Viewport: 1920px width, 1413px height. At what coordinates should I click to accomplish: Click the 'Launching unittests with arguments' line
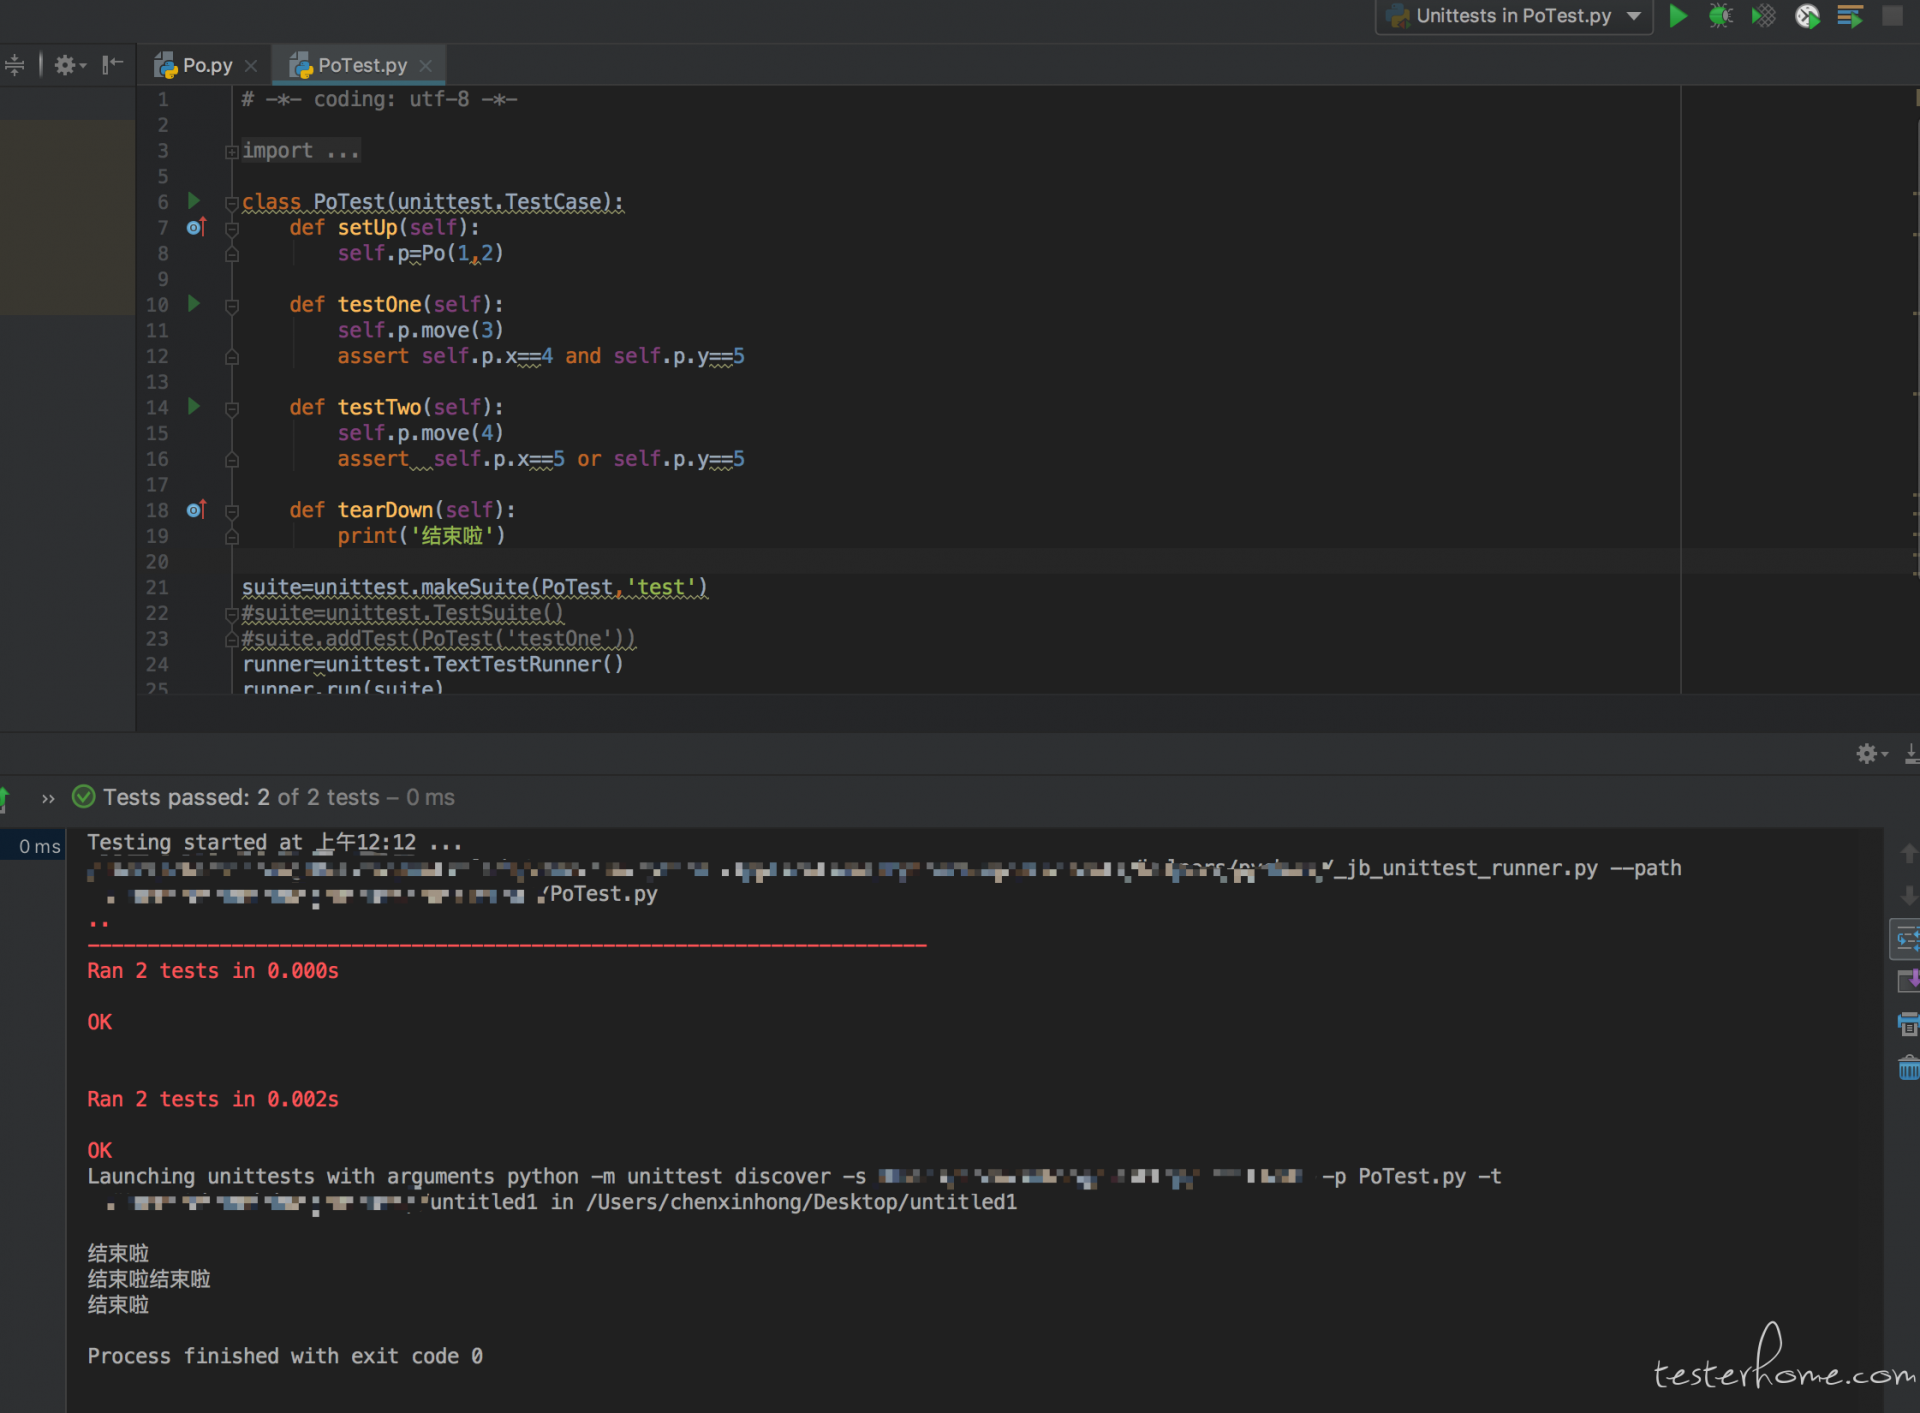(x=794, y=1176)
